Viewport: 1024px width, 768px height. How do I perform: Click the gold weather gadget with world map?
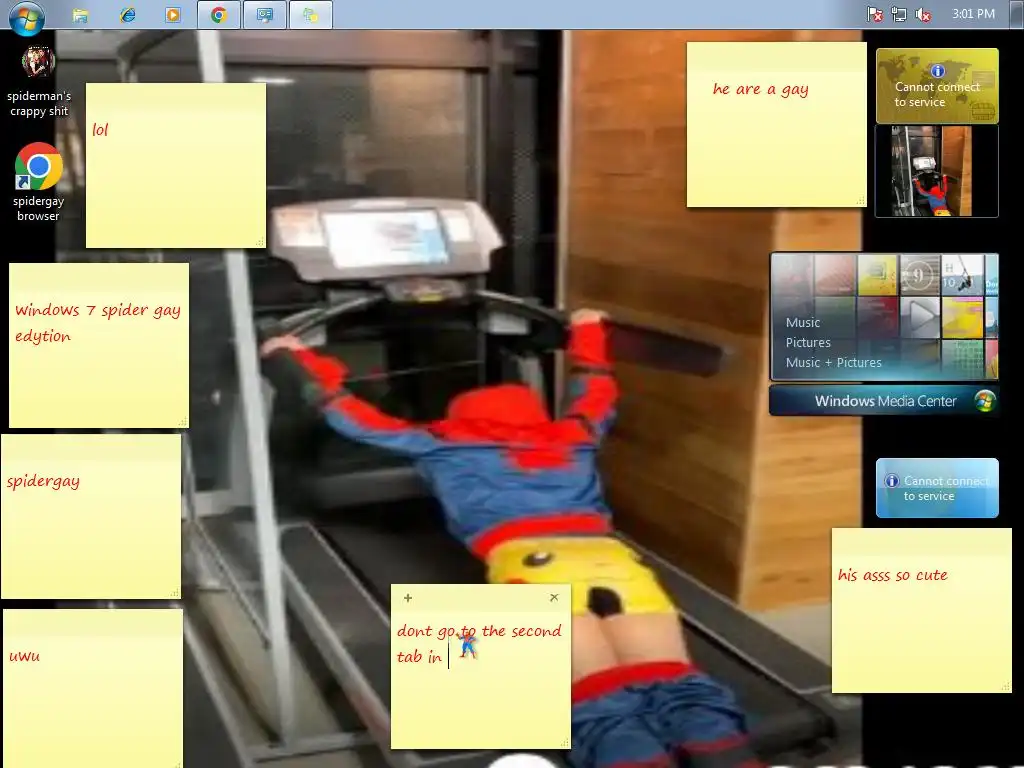point(937,86)
